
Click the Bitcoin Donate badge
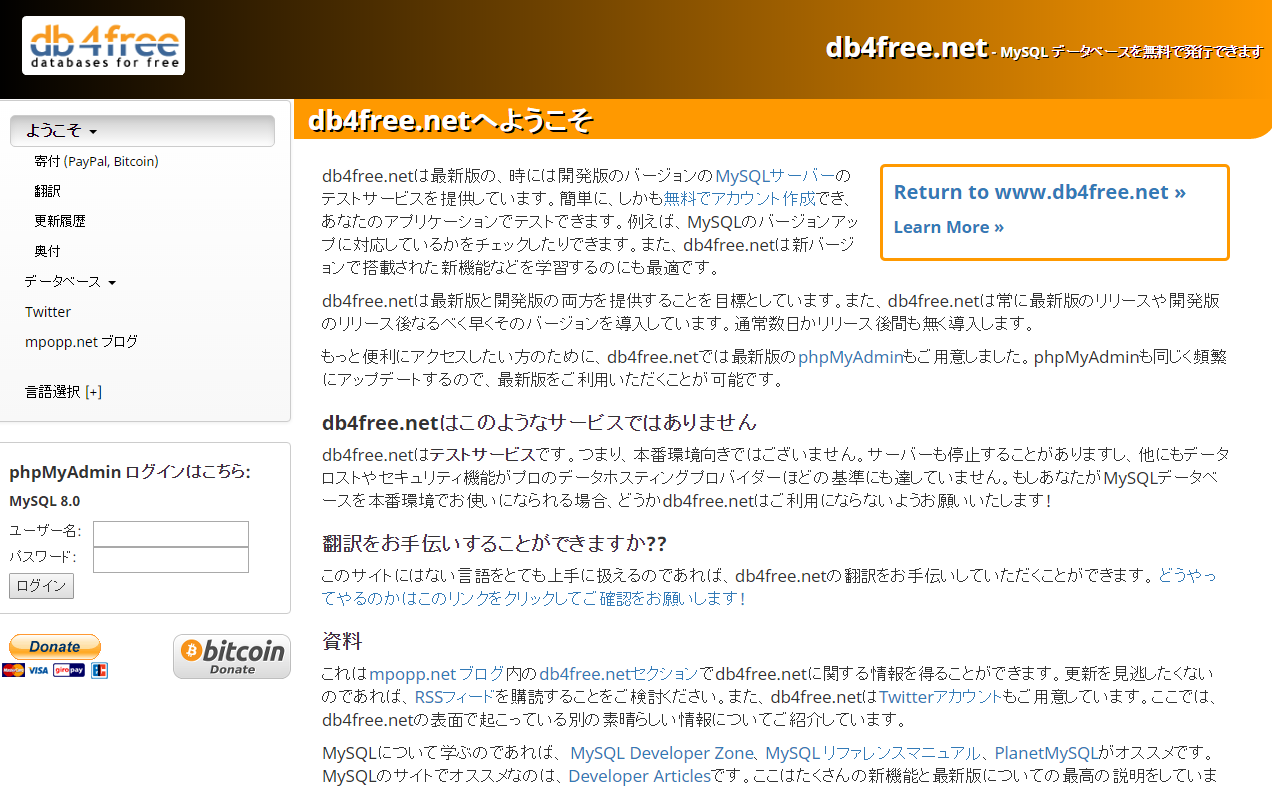click(231, 655)
